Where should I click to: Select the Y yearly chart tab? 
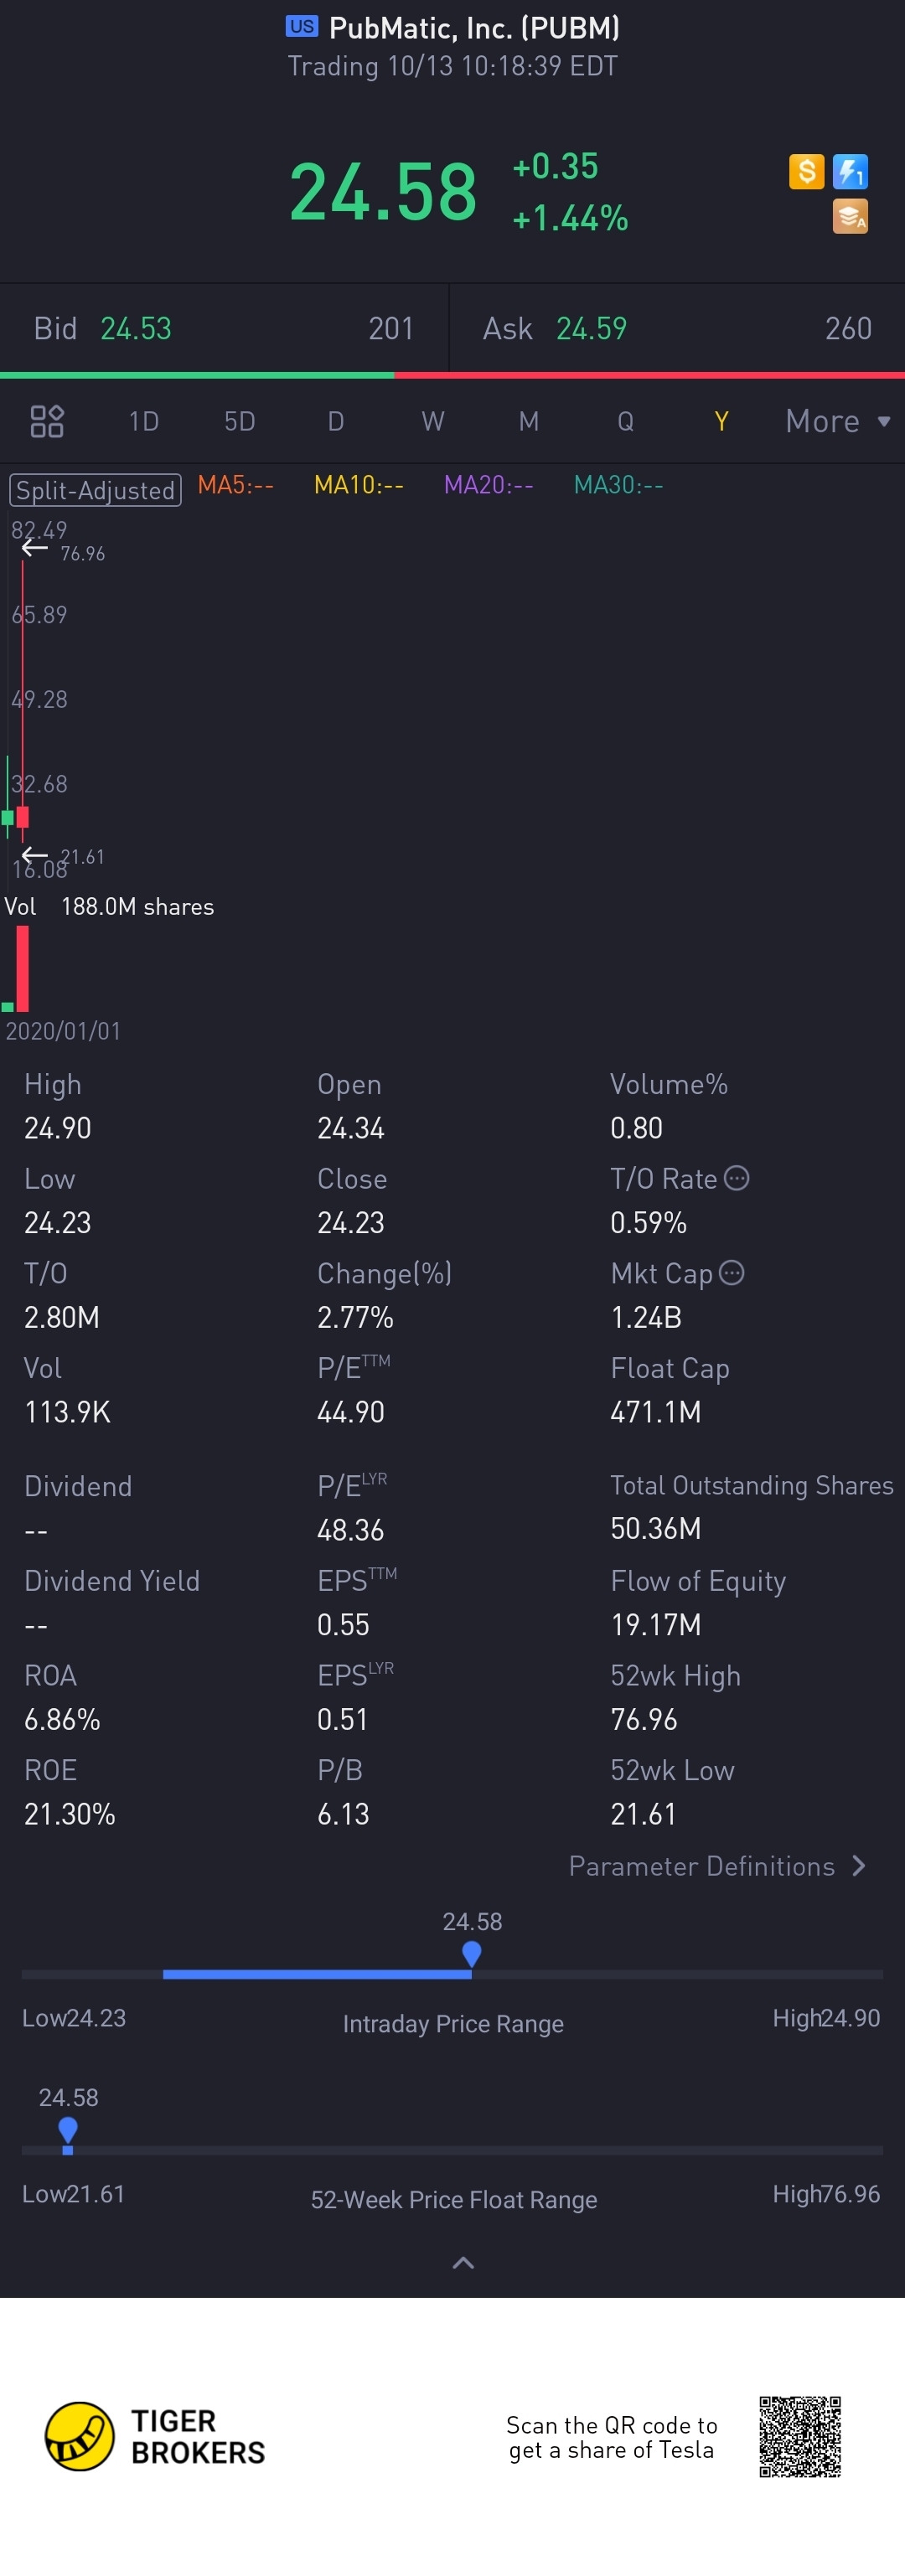point(721,421)
